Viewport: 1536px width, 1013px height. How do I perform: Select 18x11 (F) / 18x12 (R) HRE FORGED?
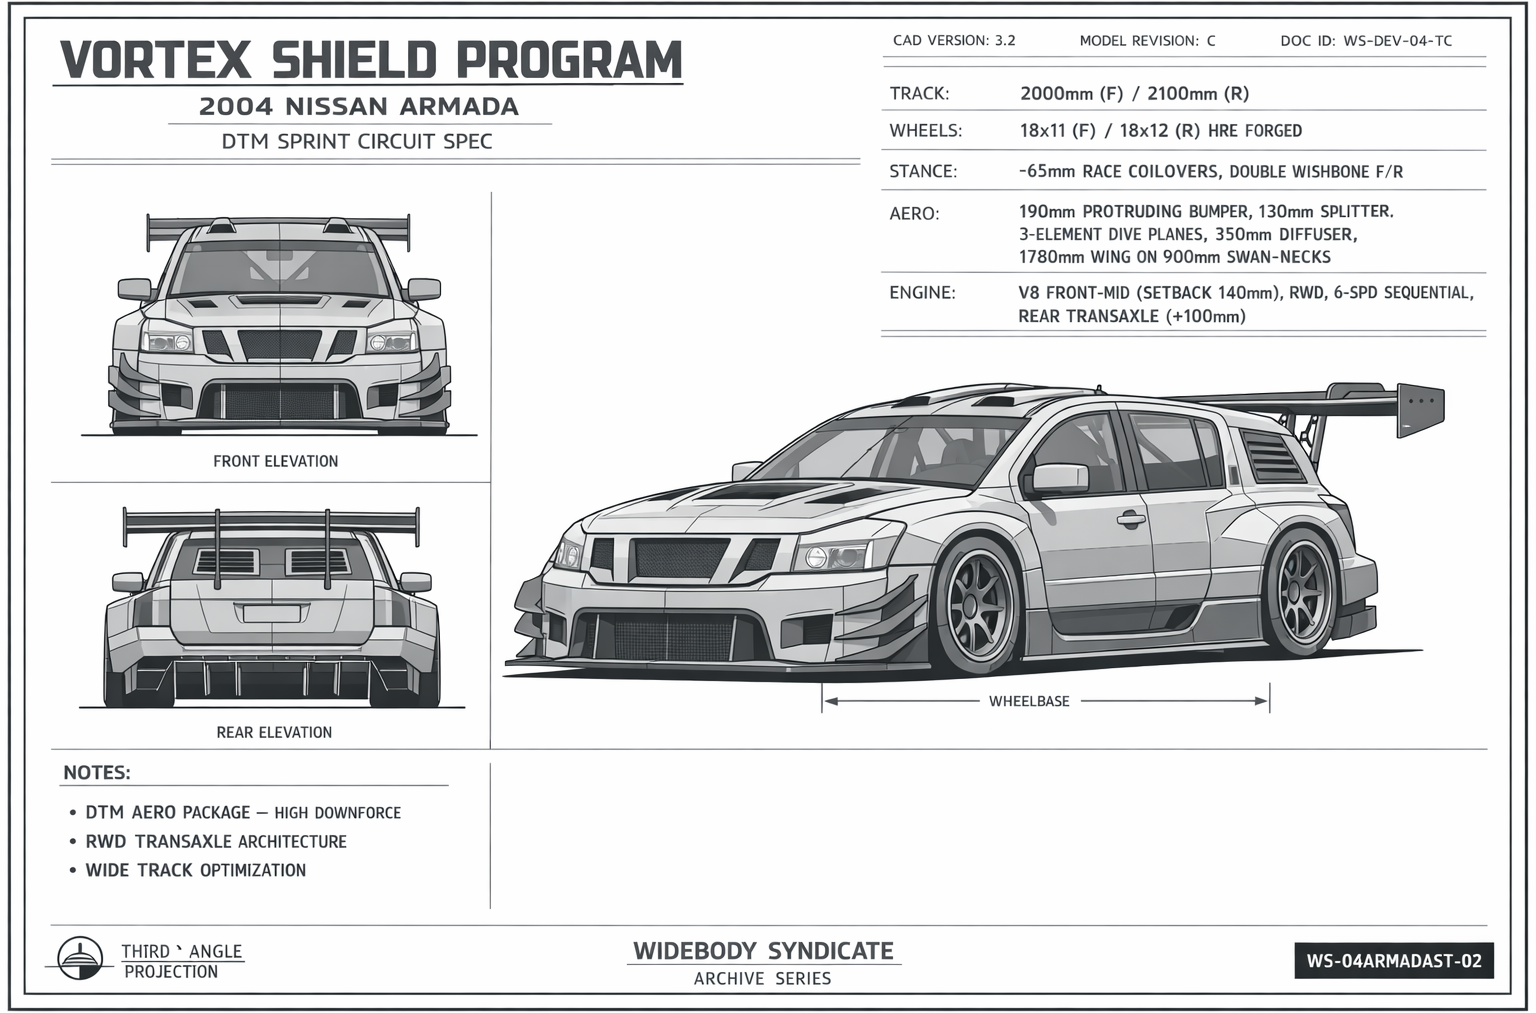pos(1160,131)
